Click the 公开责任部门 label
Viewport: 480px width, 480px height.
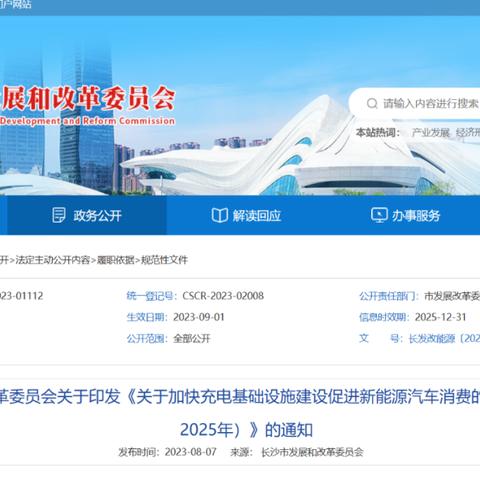tap(389, 296)
